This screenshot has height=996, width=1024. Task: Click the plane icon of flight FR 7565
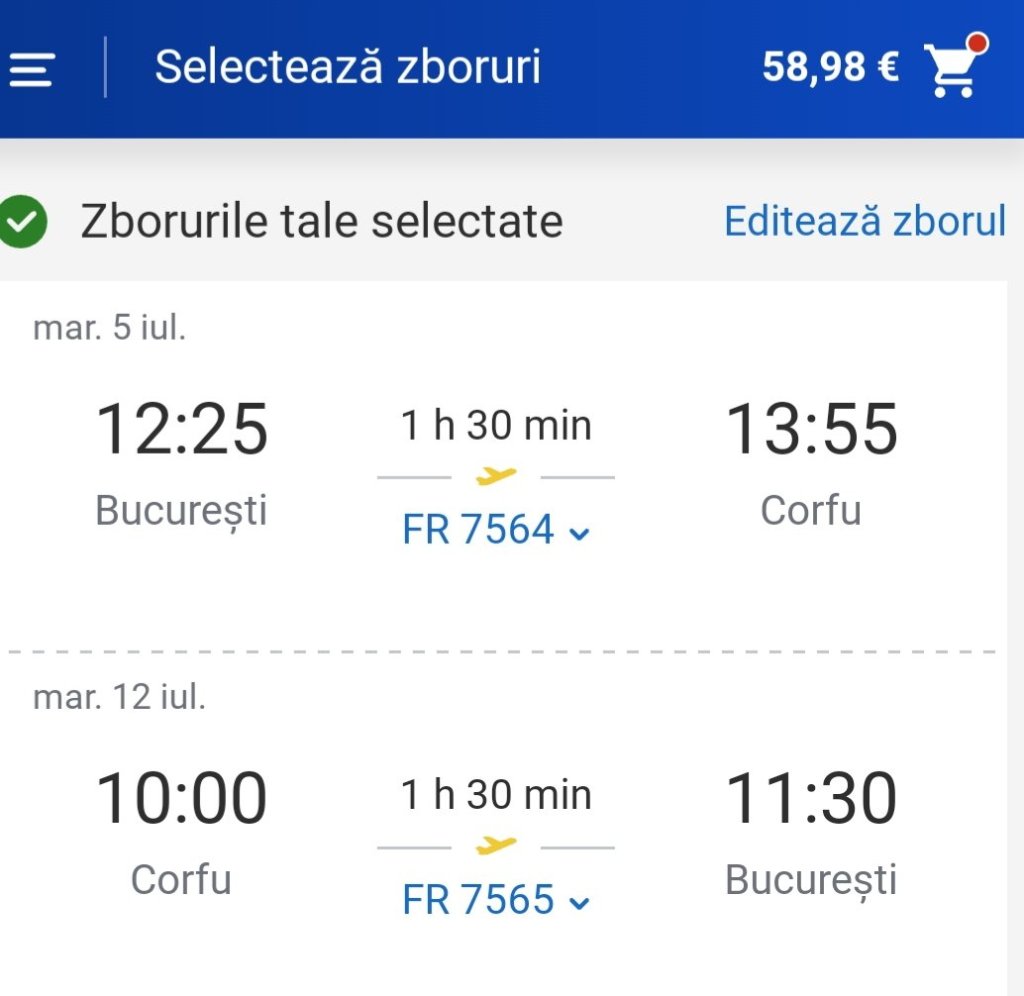coord(496,846)
